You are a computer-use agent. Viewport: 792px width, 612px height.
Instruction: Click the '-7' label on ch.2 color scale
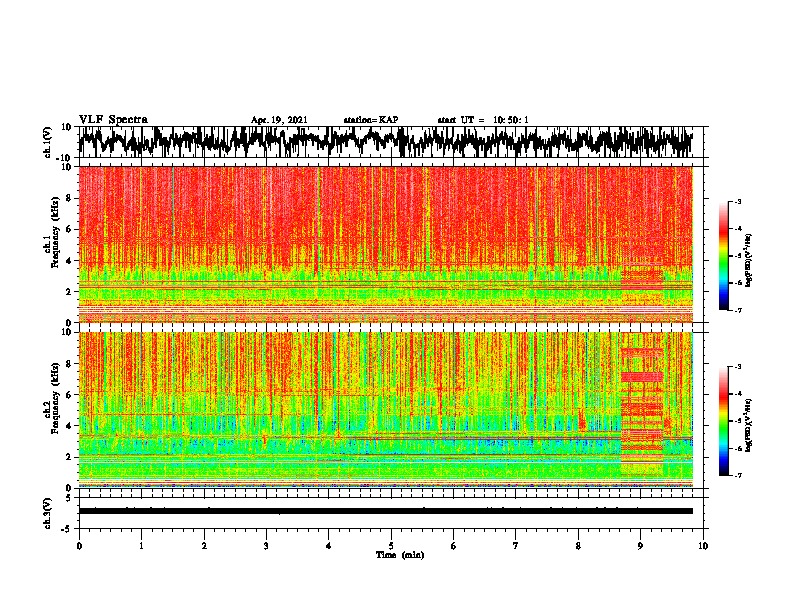click(737, 475)
